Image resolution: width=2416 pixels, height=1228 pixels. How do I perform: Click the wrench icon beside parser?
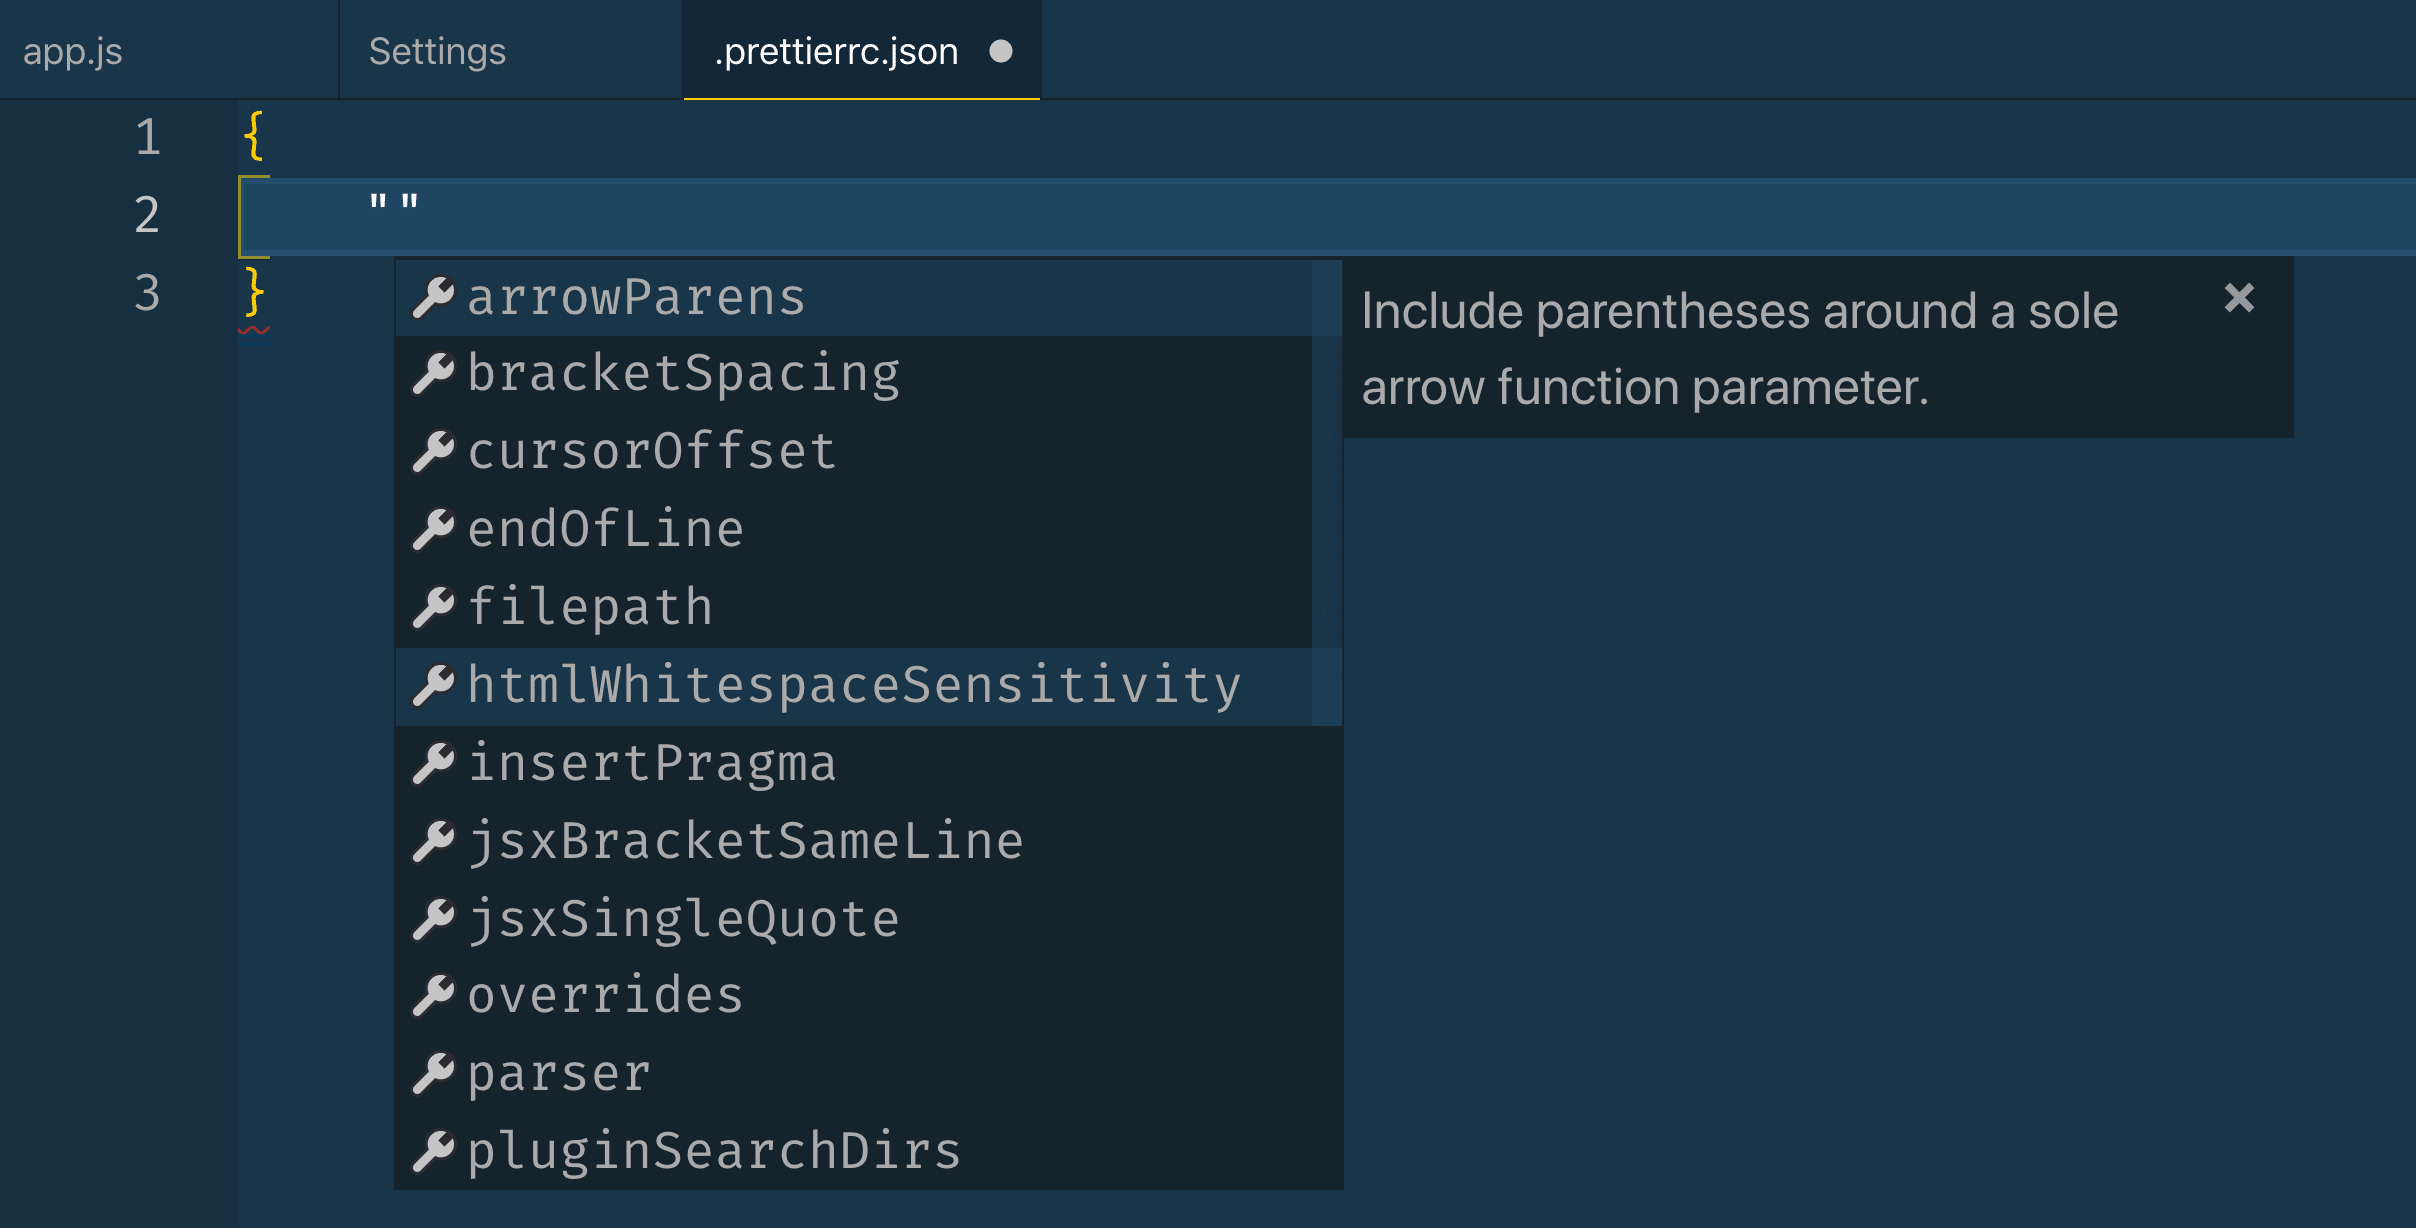[x=433, y=1074]
